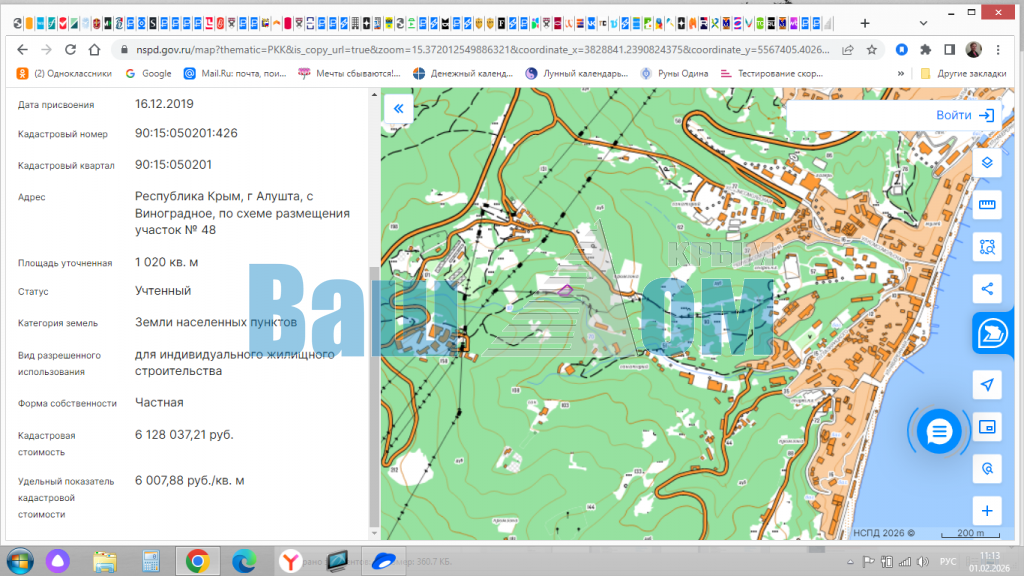Viewport: 1024px width, 576px height.
Task: Show hidden bookmarks with the chevron
Action: [902, 73]
